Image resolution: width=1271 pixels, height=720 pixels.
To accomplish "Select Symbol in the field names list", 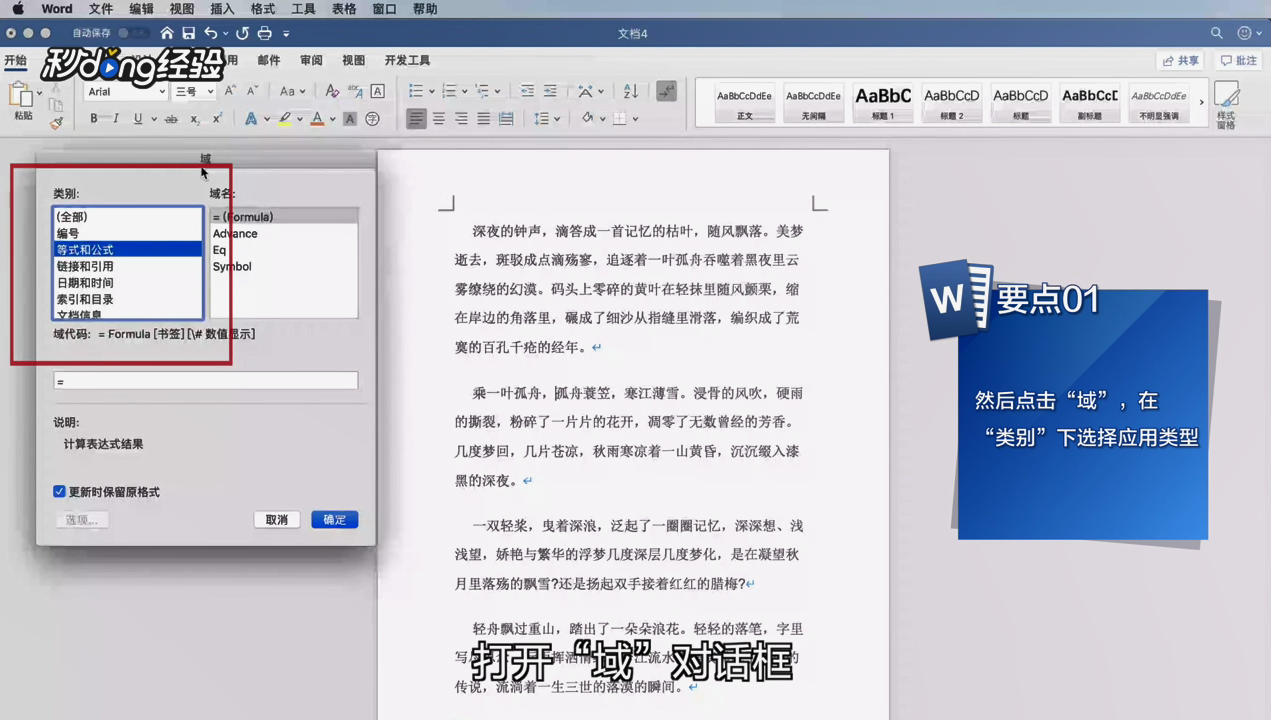I will click(283, 267).
